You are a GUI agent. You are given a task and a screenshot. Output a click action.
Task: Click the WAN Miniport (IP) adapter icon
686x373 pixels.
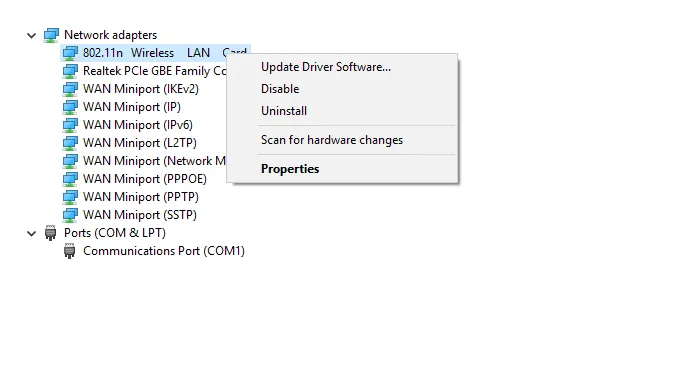[x=70, y=107]
